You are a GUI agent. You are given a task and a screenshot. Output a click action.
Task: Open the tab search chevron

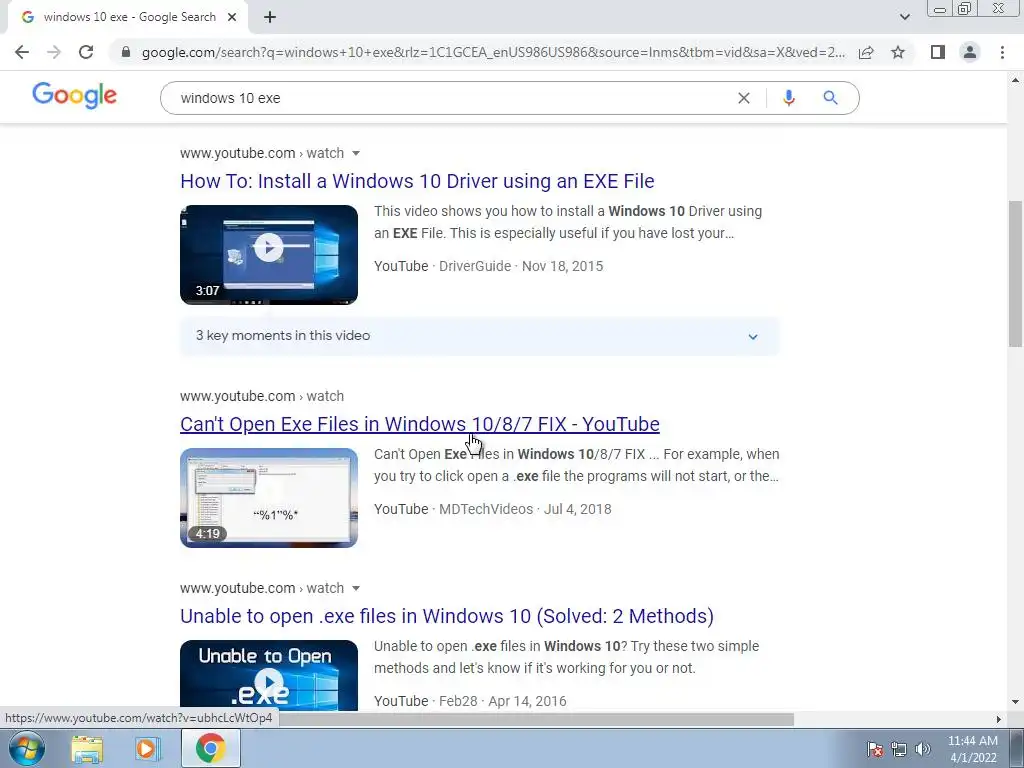pyautogui.click(x=904, y=17)
